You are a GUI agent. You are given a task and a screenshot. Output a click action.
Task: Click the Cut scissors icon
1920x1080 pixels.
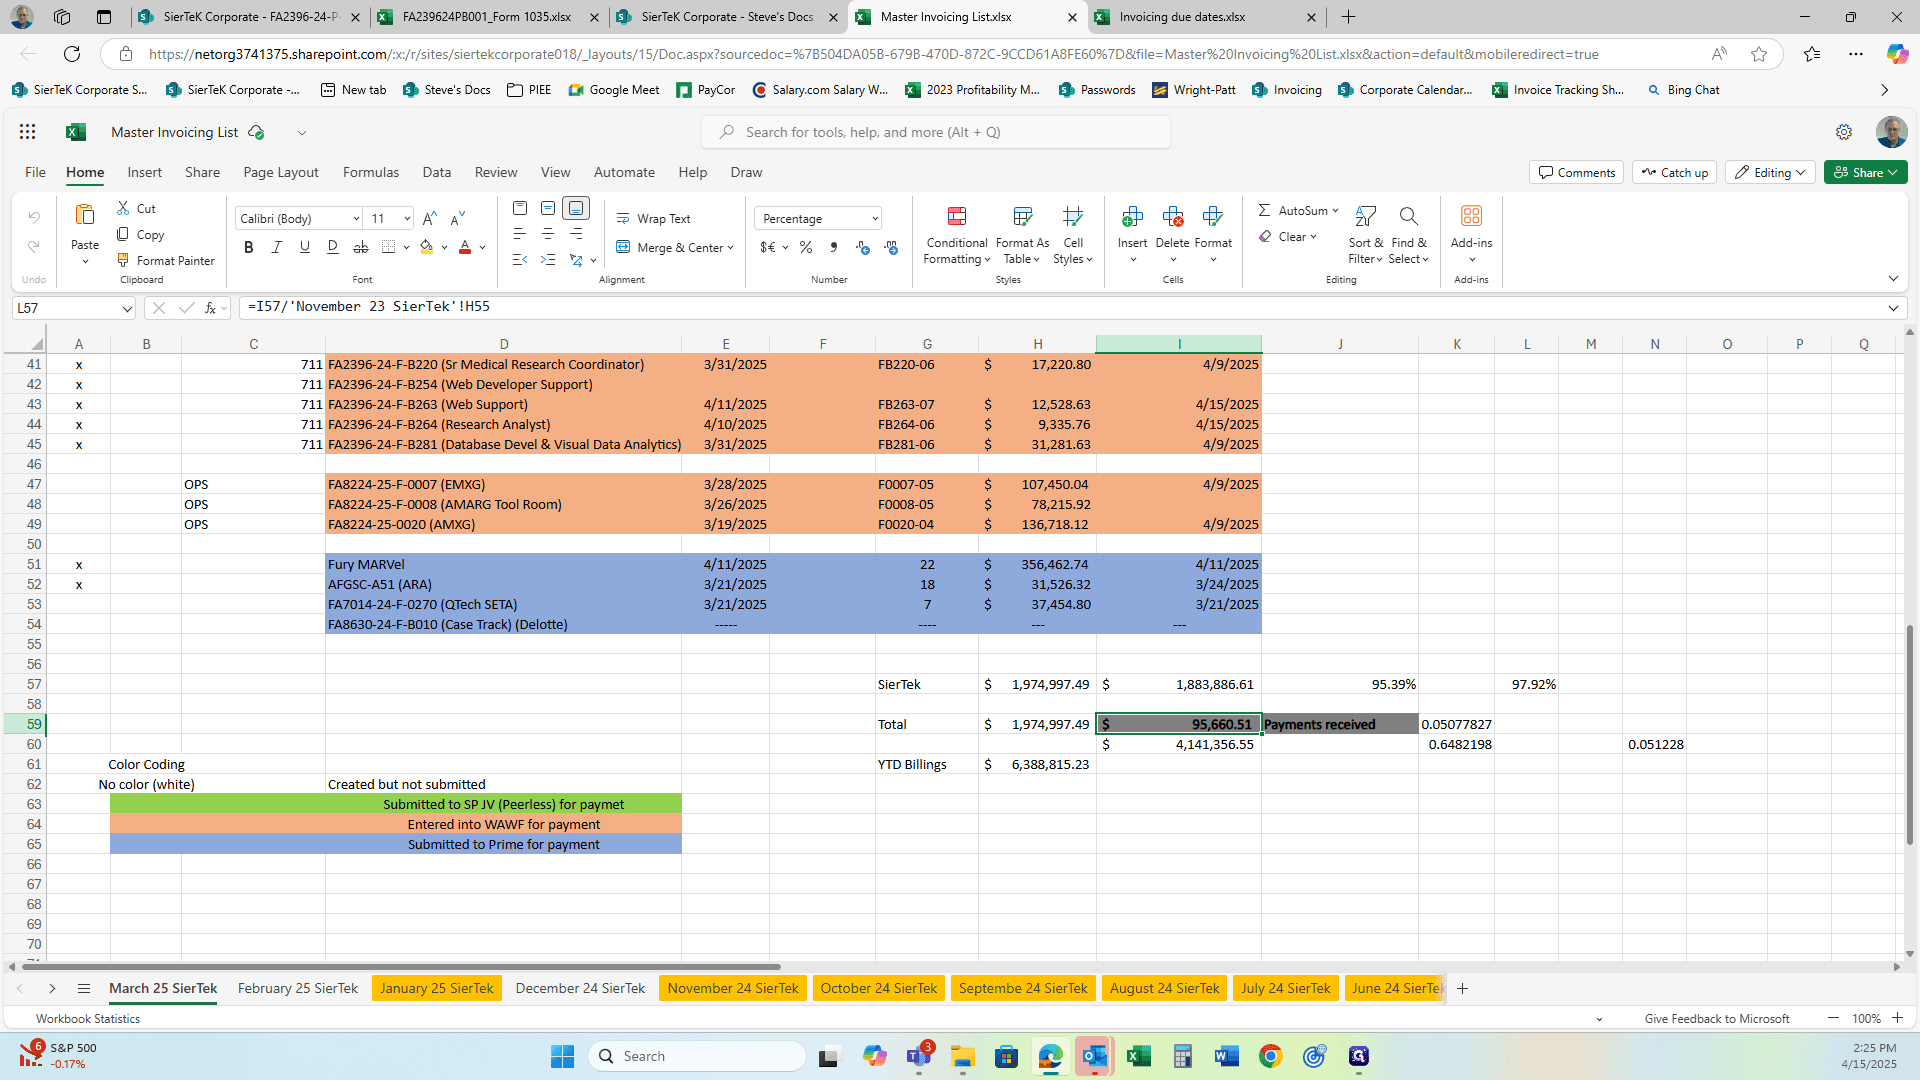coord(123,208)
